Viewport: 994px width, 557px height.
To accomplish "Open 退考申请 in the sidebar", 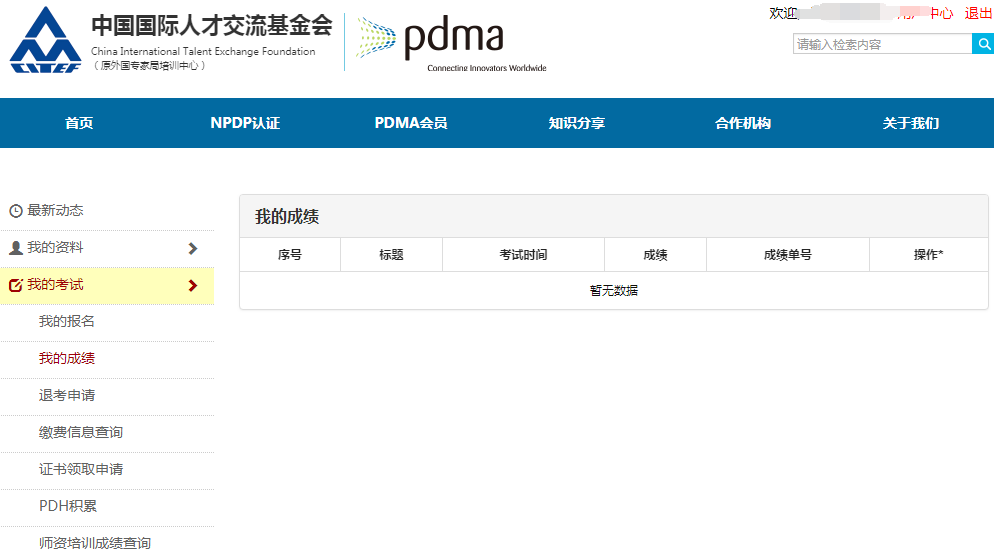I will (x=67, y=396).
